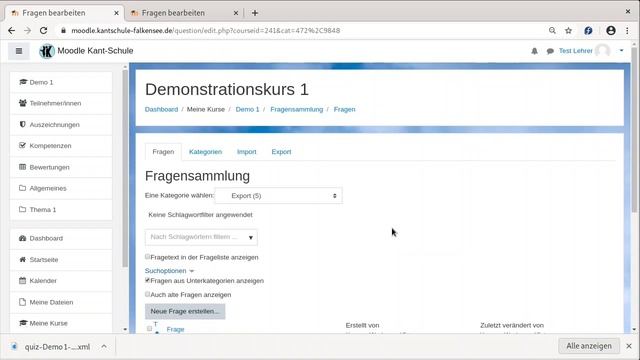Open Bewertungen in the sidebar

[61, 167]
